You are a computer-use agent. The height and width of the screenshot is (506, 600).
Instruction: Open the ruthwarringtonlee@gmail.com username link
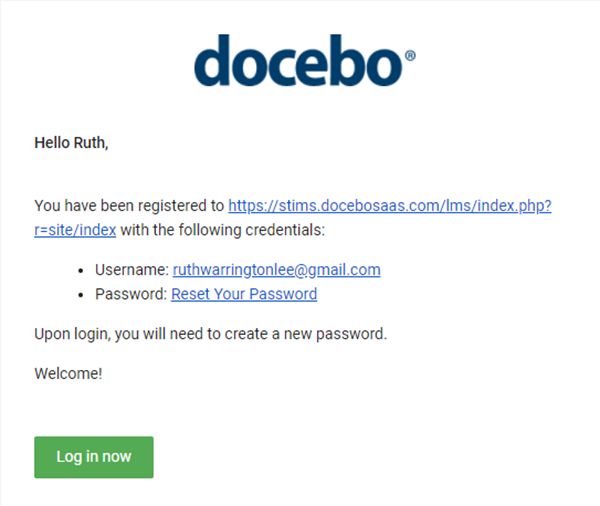click(276, 270)
